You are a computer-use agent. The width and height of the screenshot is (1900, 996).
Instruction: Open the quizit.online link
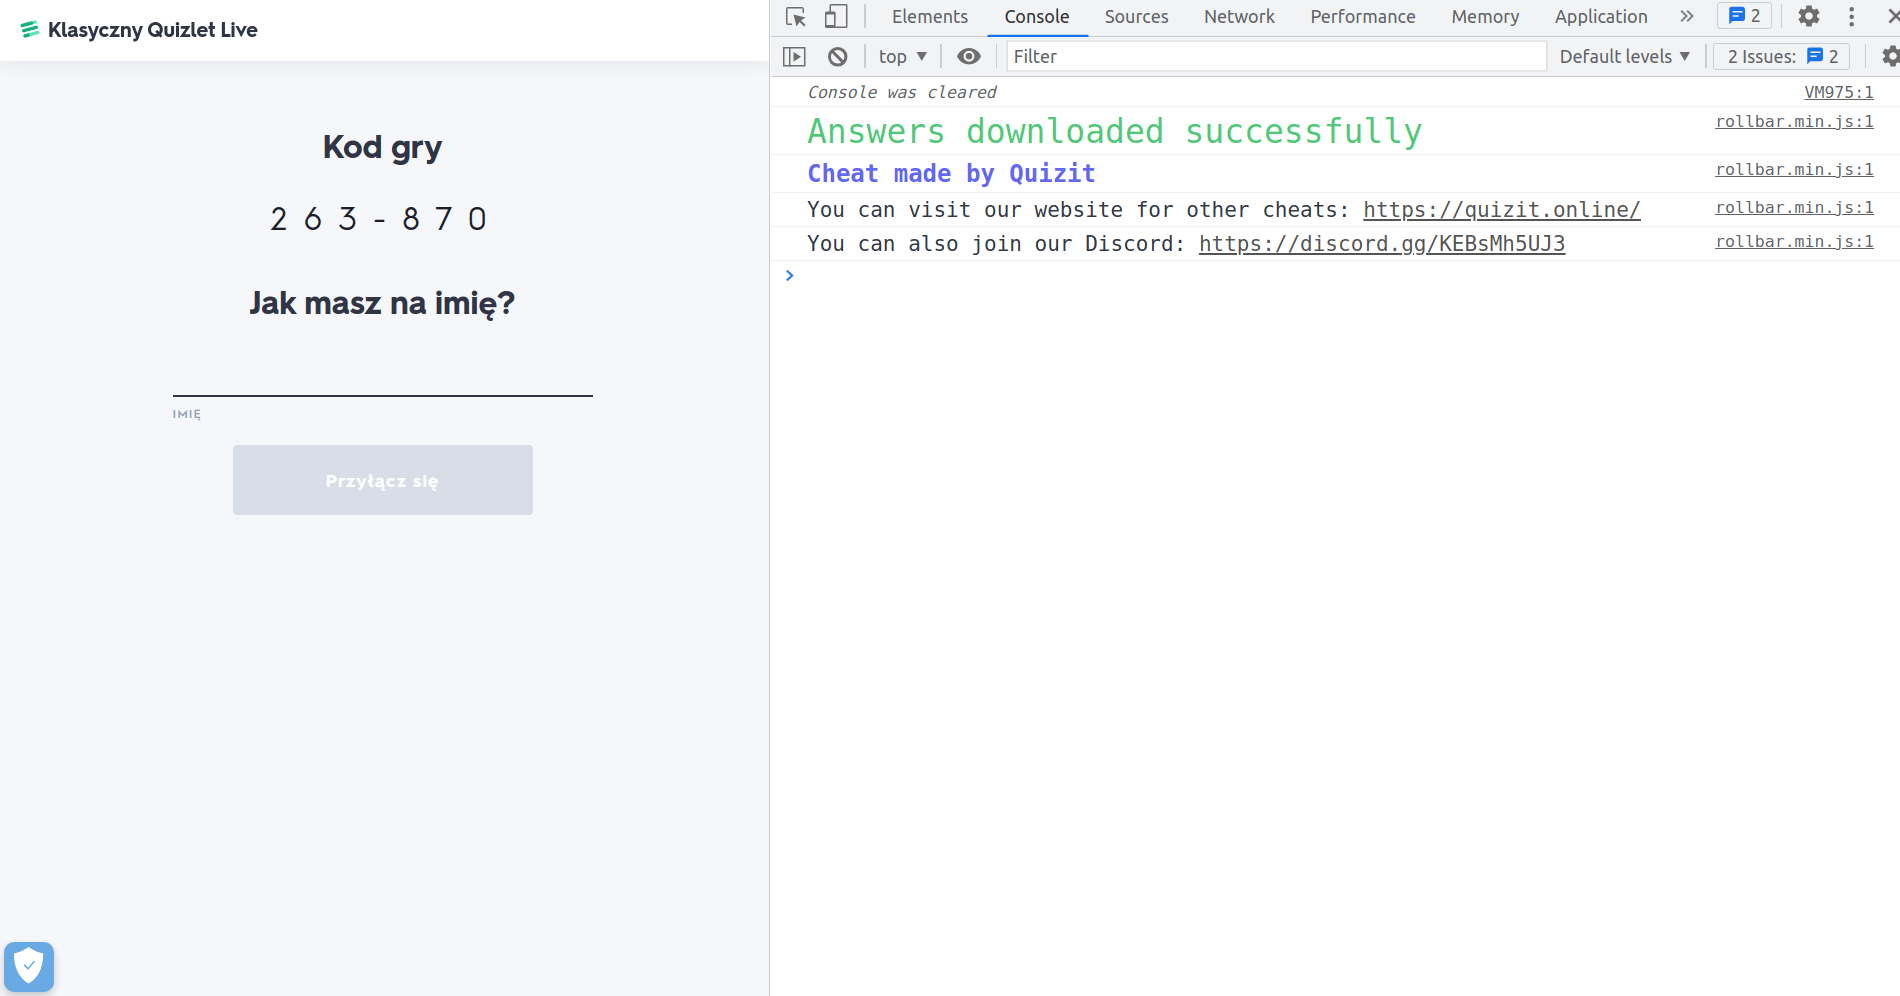[x=1501, y=210]
